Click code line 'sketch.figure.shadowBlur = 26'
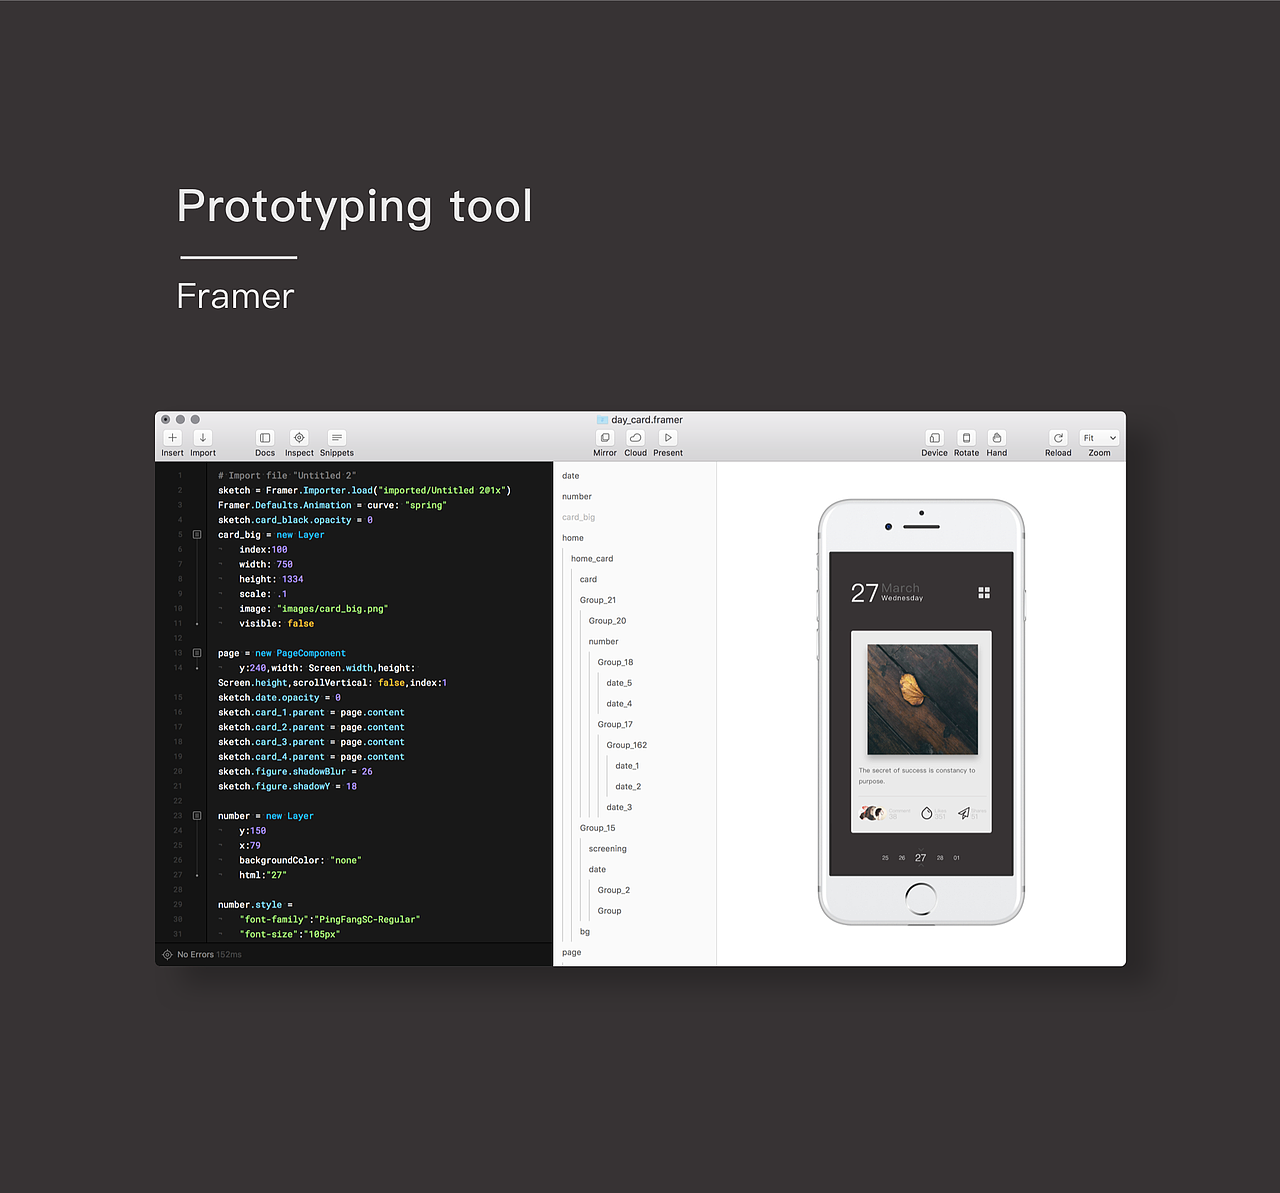The width and height of the screenshot is (1280, 1193). pos(295,772)
